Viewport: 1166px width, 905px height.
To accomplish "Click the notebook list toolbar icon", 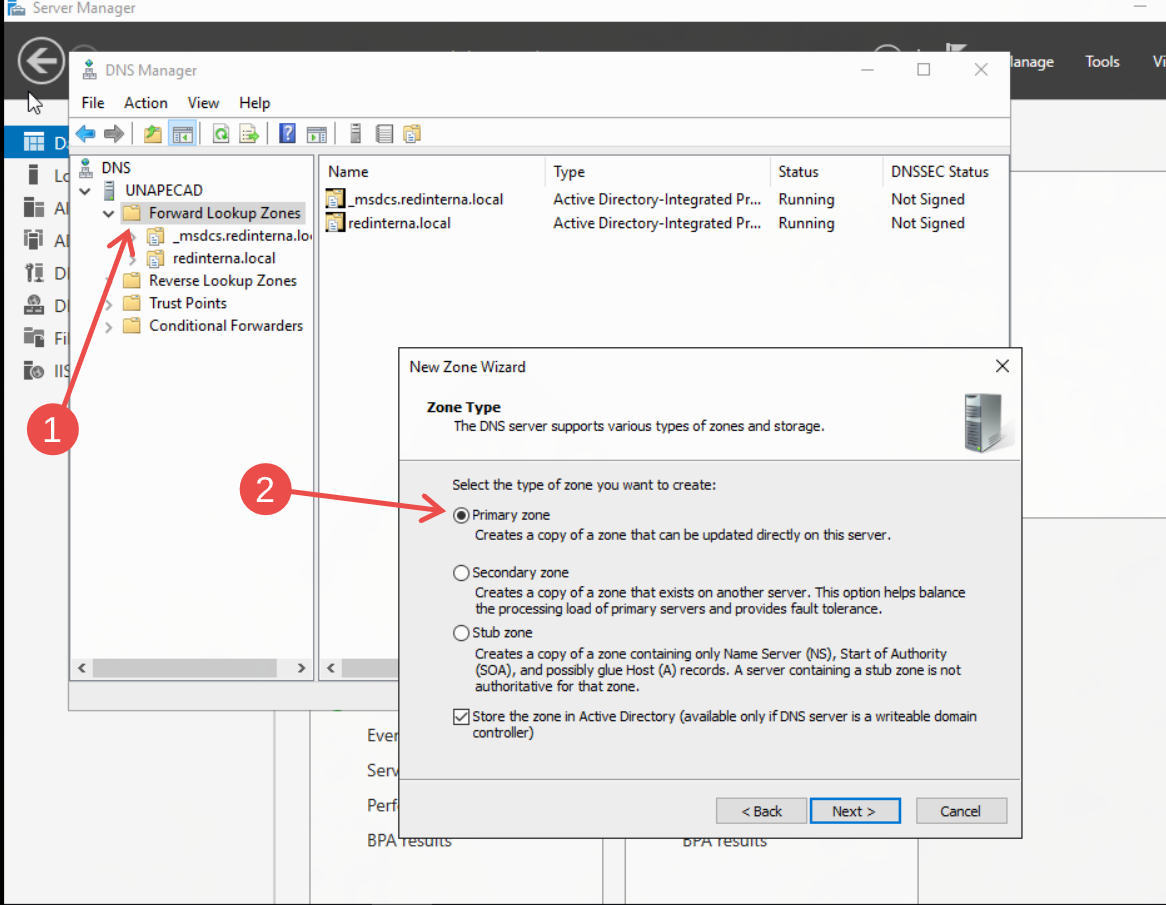I will pyautogui.click(x=384, y=134).
